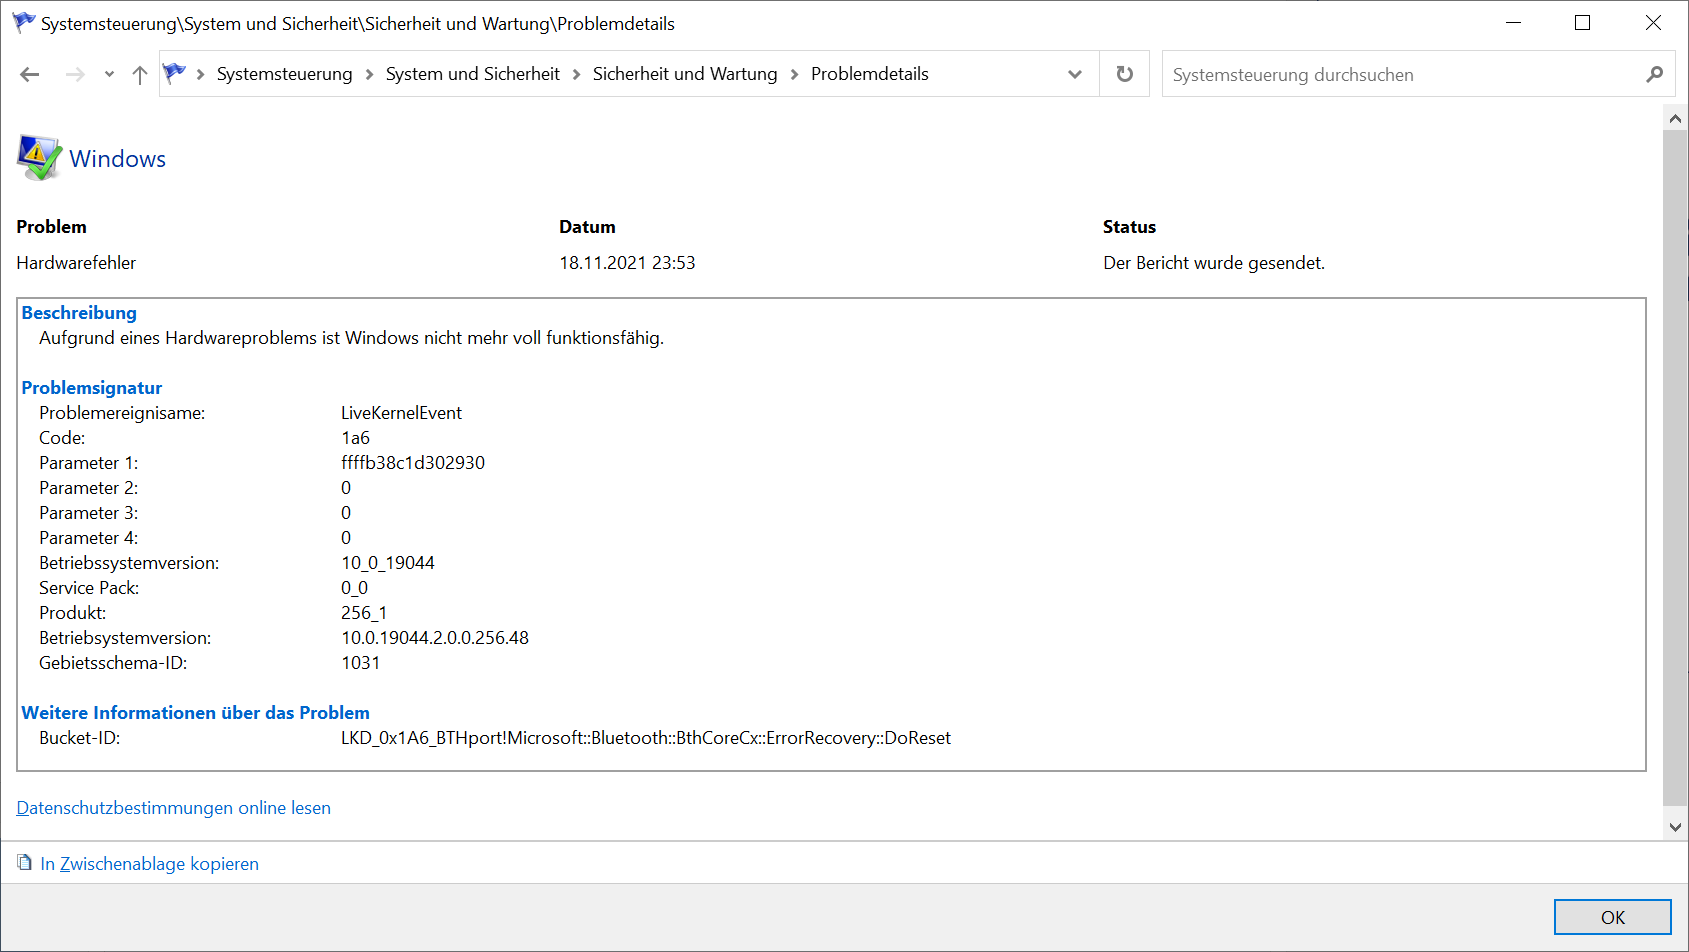Image resolution: width=1689 pixels, height=952 pixels.
Task: Click the vertical scrollbar thumb
Action: click(1675, 468)
